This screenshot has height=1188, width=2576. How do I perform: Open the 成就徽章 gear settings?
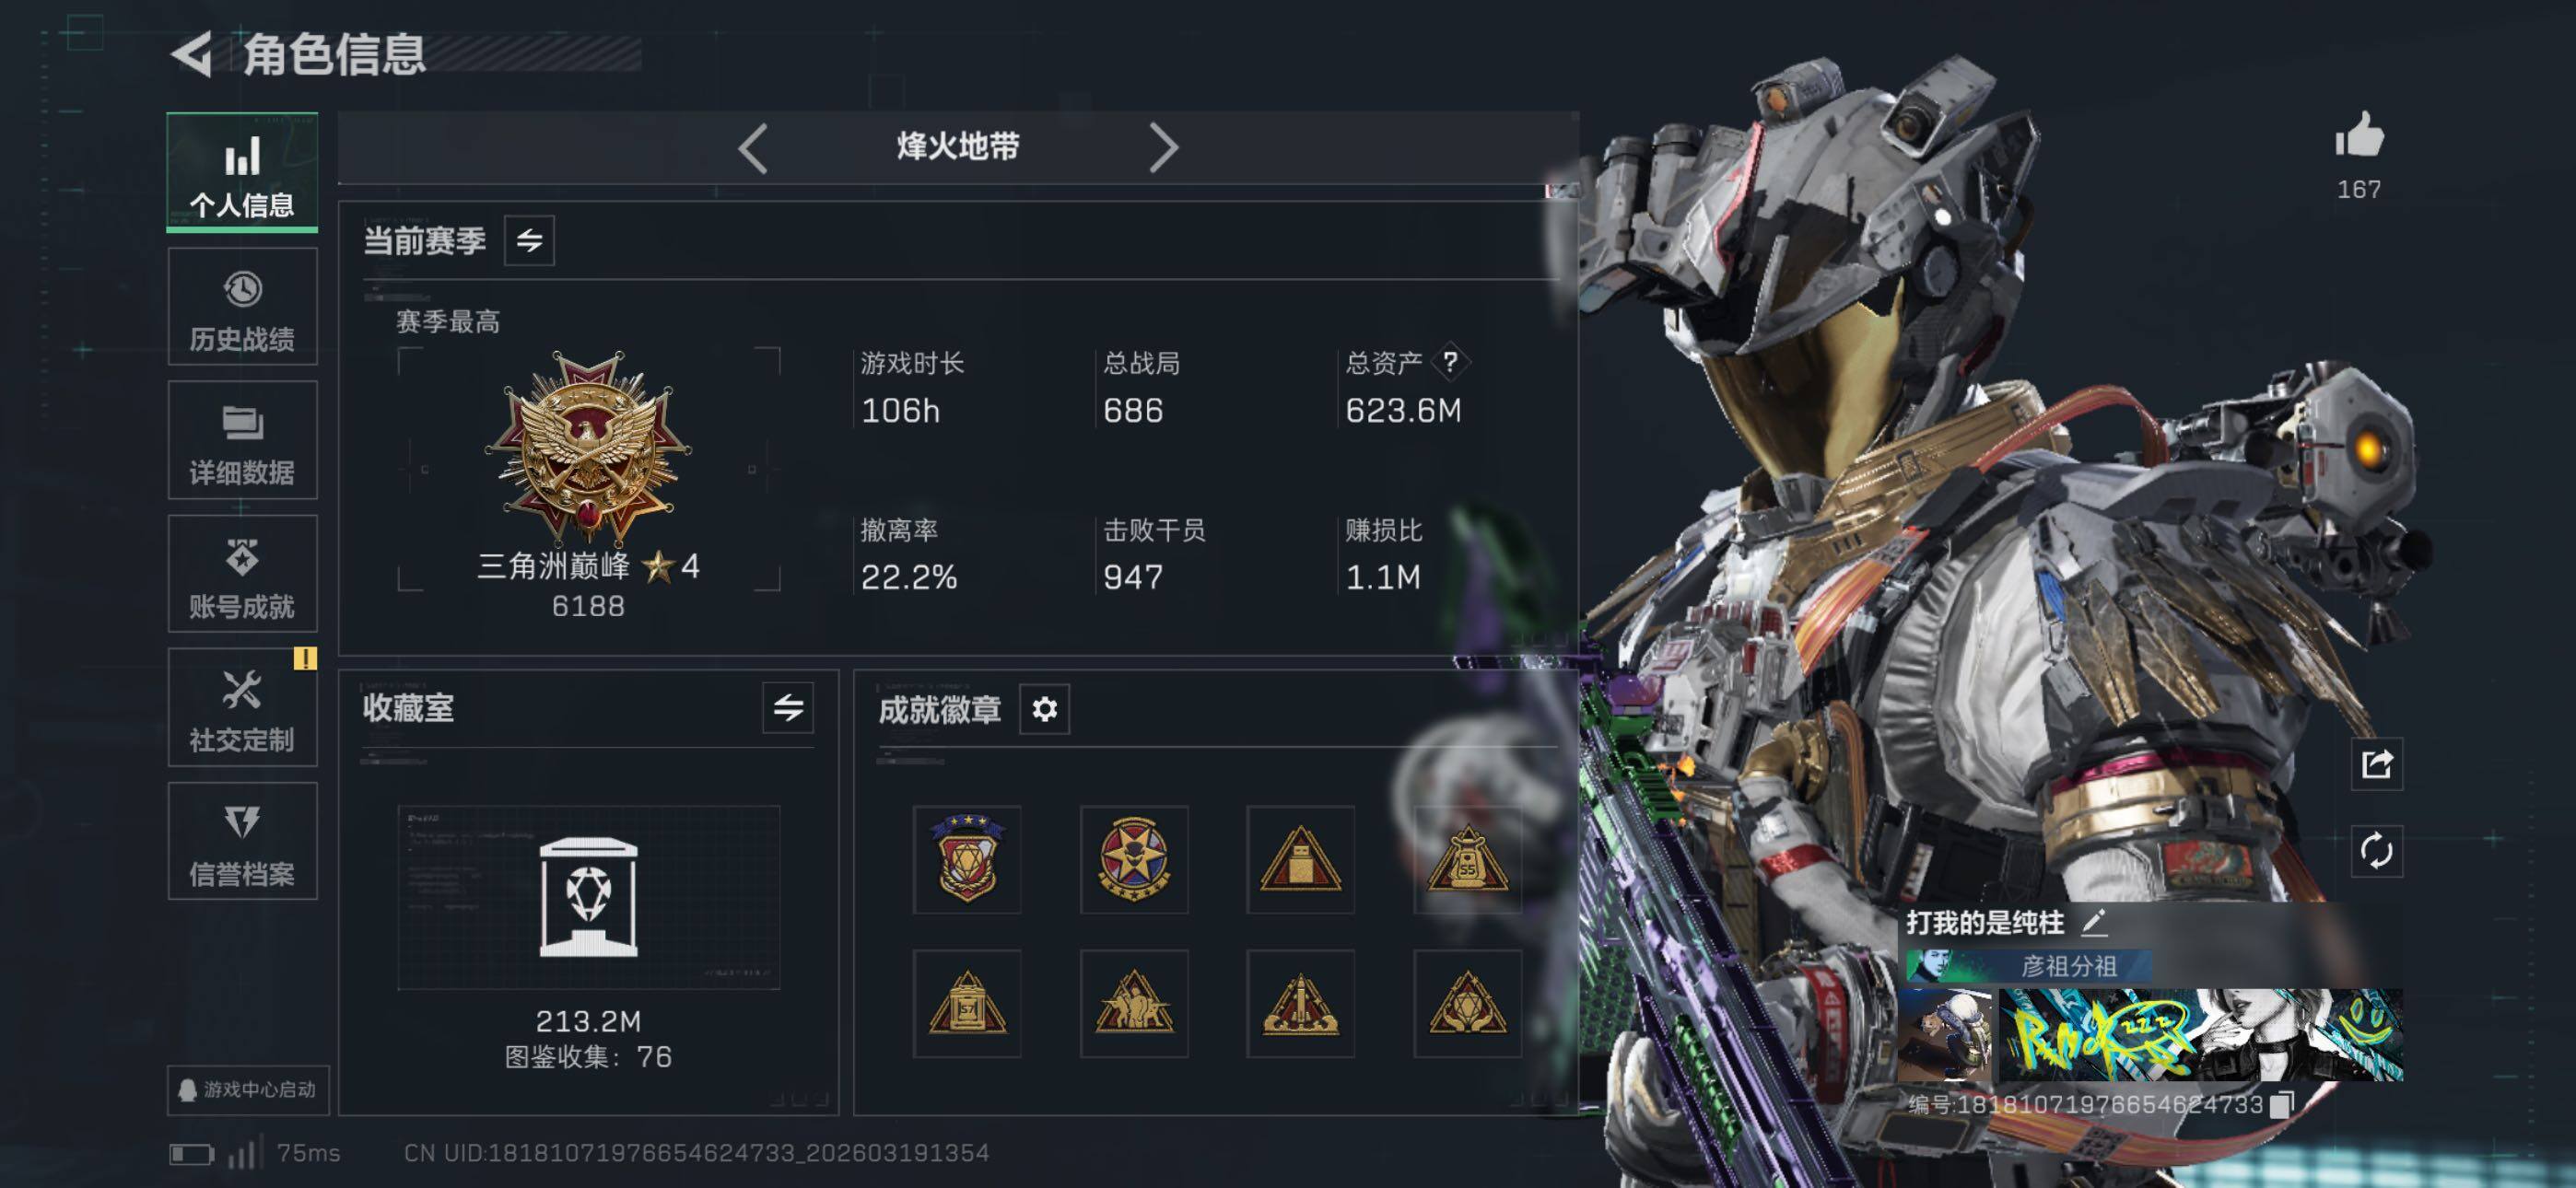(1044, 709)
